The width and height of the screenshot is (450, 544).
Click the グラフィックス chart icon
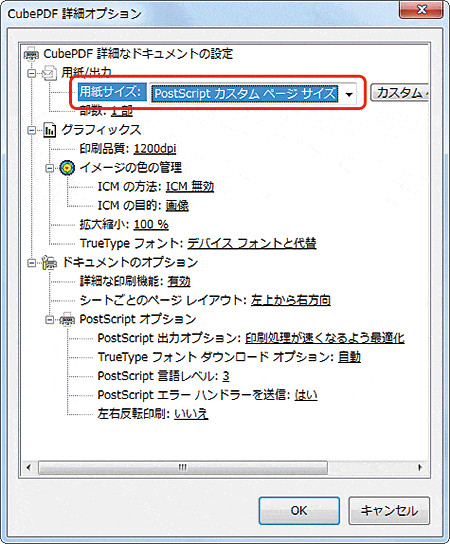coord(50,130)
